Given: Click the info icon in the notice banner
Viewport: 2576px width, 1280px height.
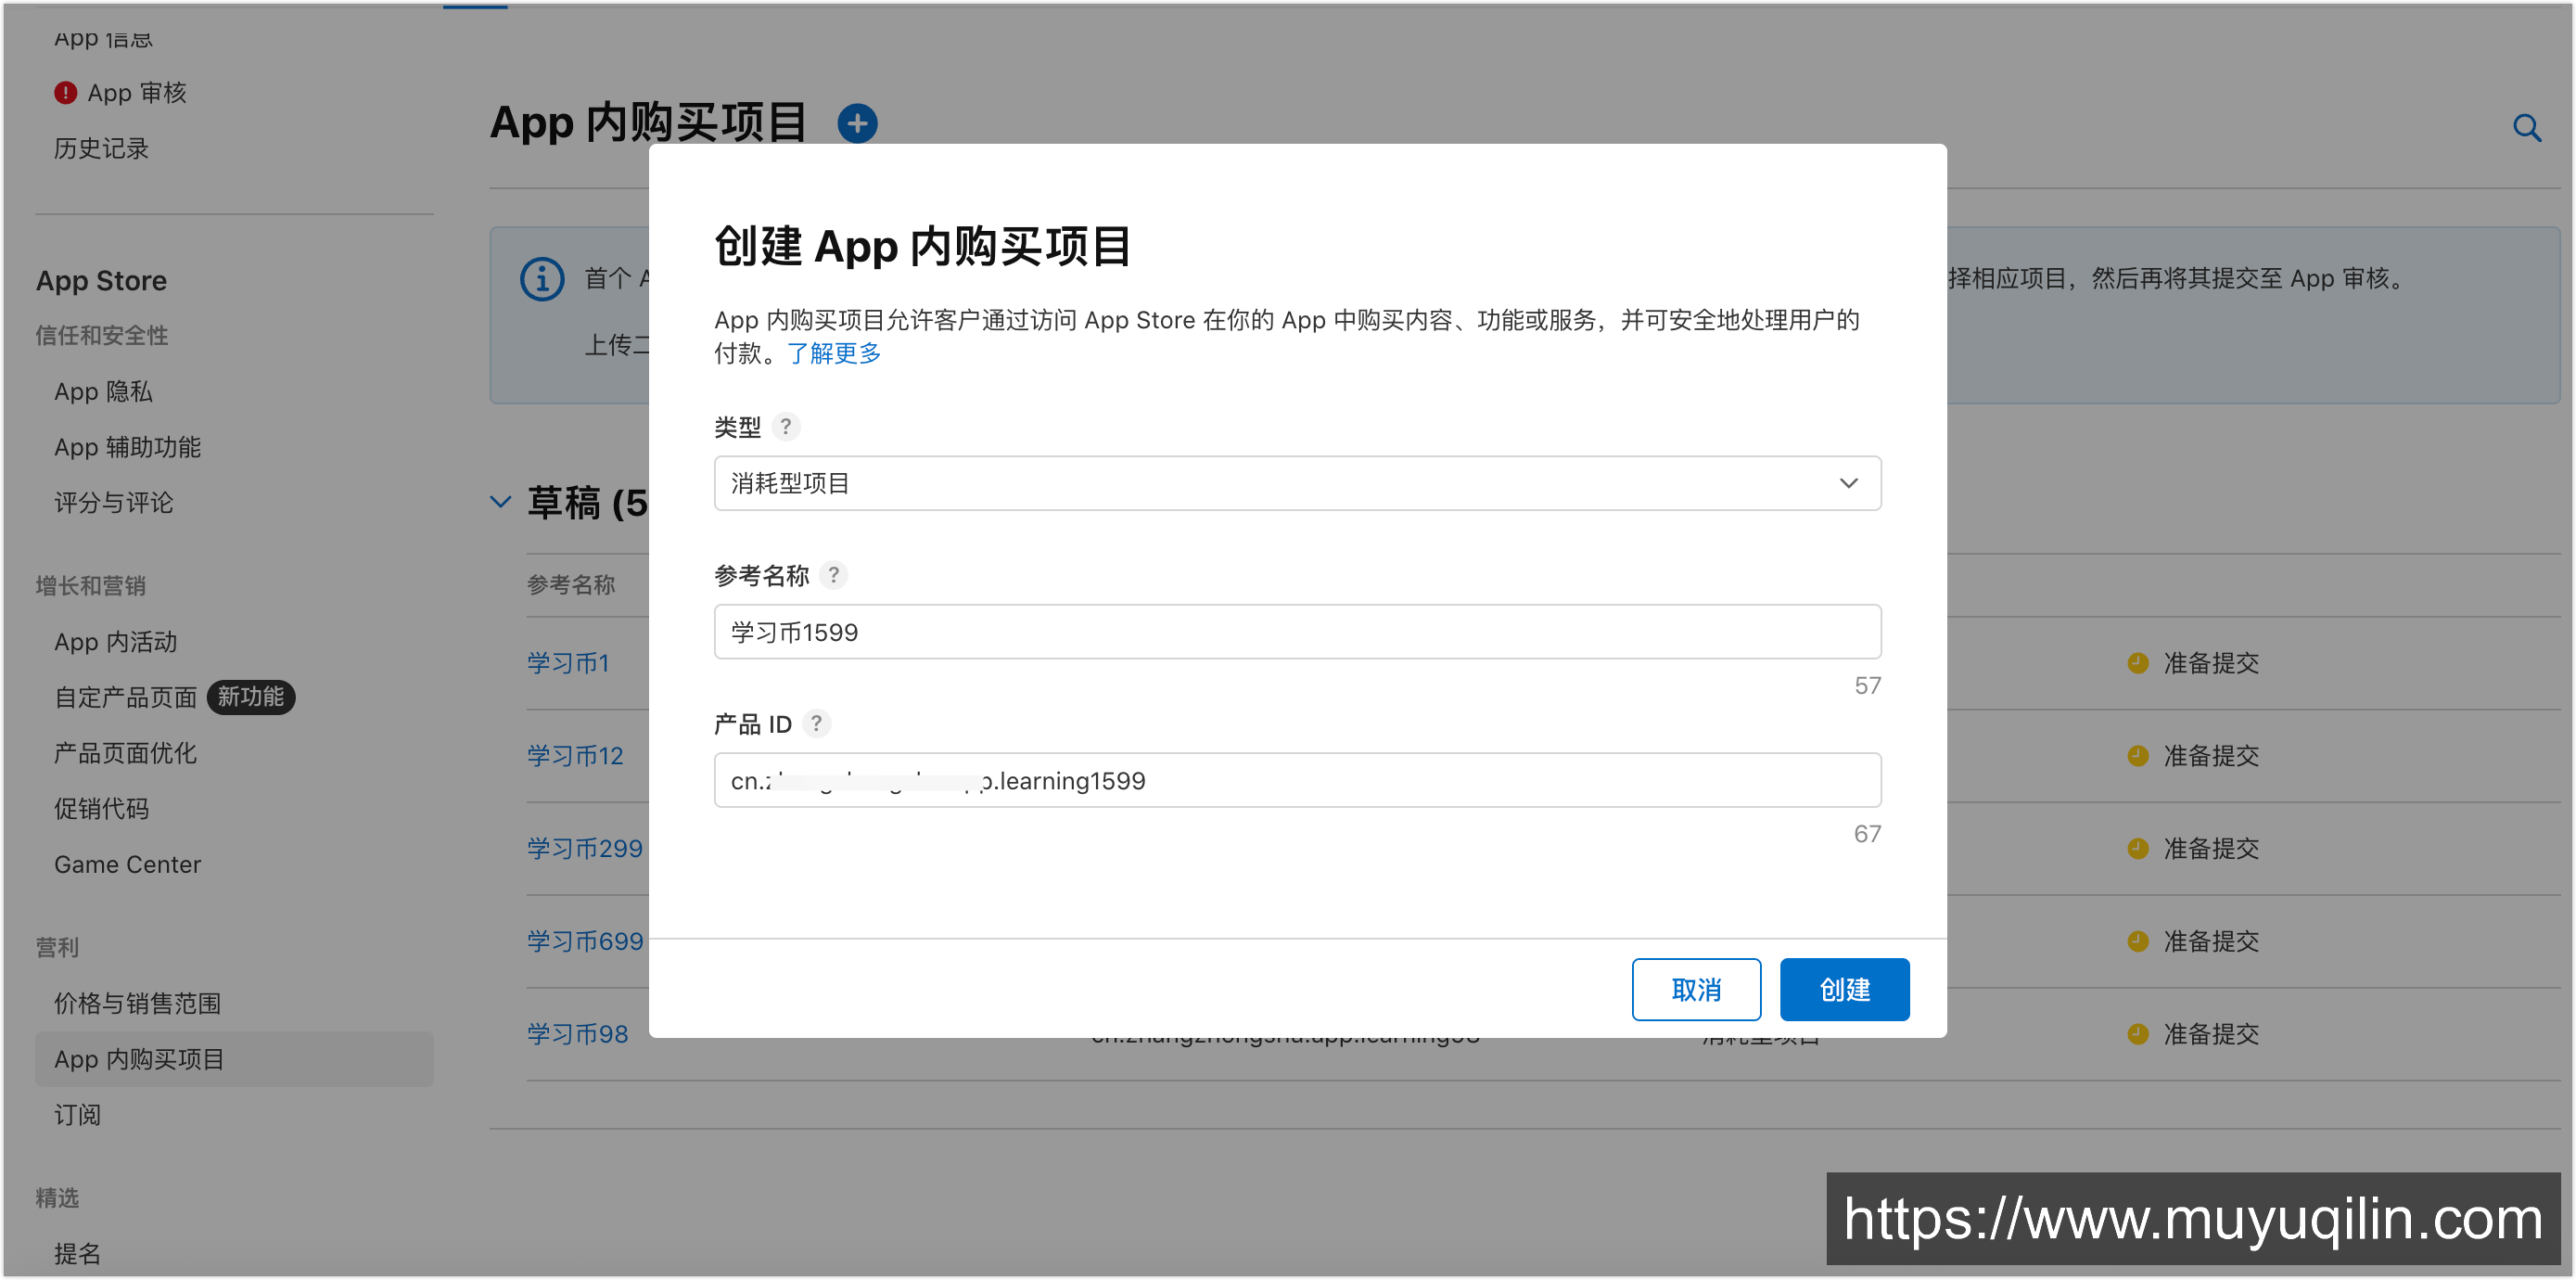Looking at the screenshot, I should tap(542, 278).
